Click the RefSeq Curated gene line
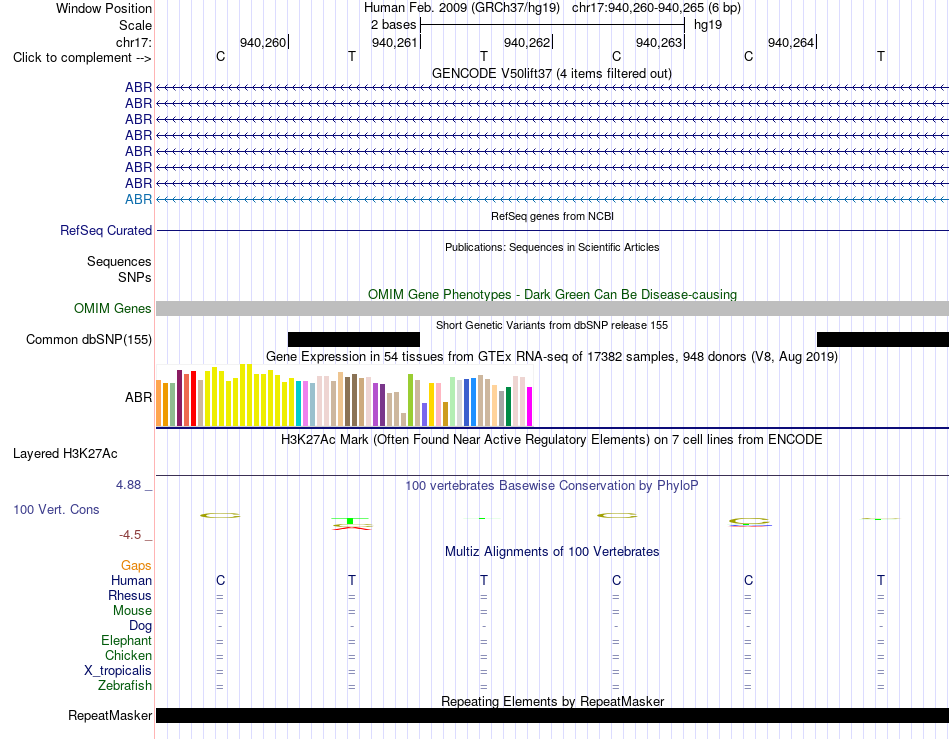 pyautogui.click(x=553, y=230)
